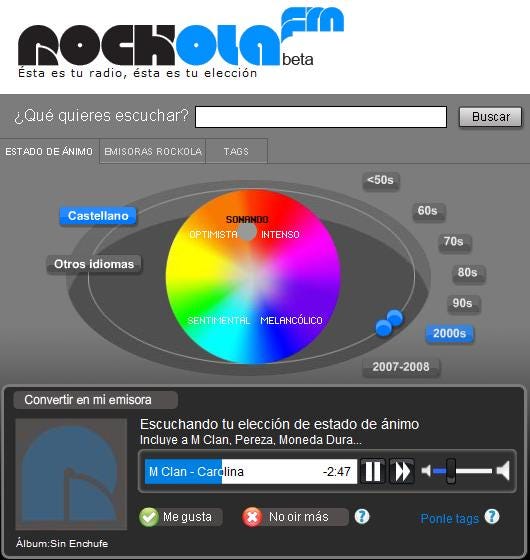The image size is (530, 560).
Task: Switch to Estado de Ánimo tab
Action: pyautogui.click(x=49, y=151)
